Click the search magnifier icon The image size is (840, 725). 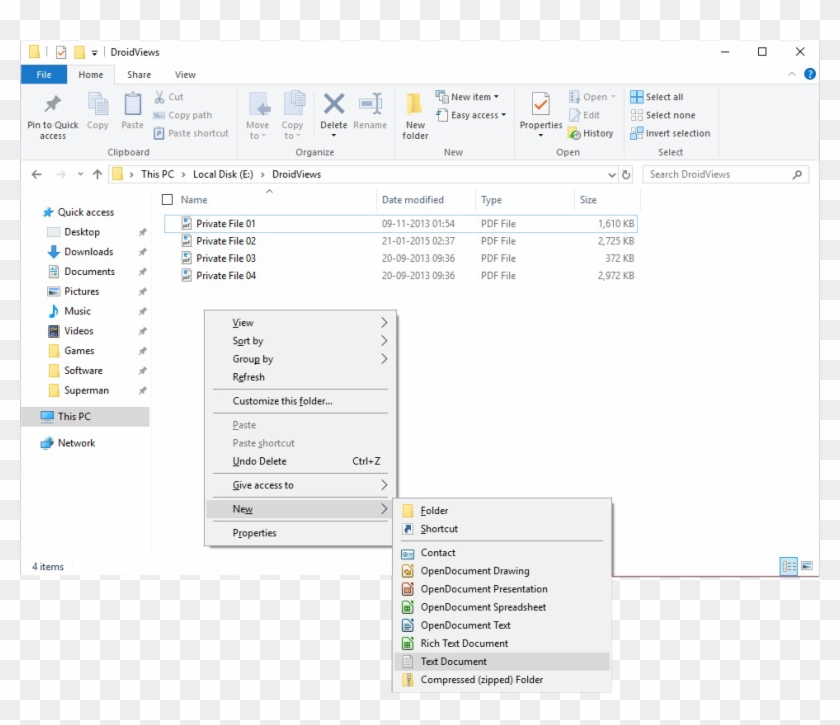click(x=797, y=175)
